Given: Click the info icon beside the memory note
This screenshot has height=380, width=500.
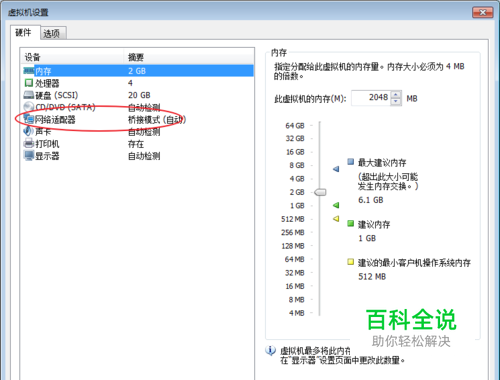Looking at the screenshot, I should [270, 350].
